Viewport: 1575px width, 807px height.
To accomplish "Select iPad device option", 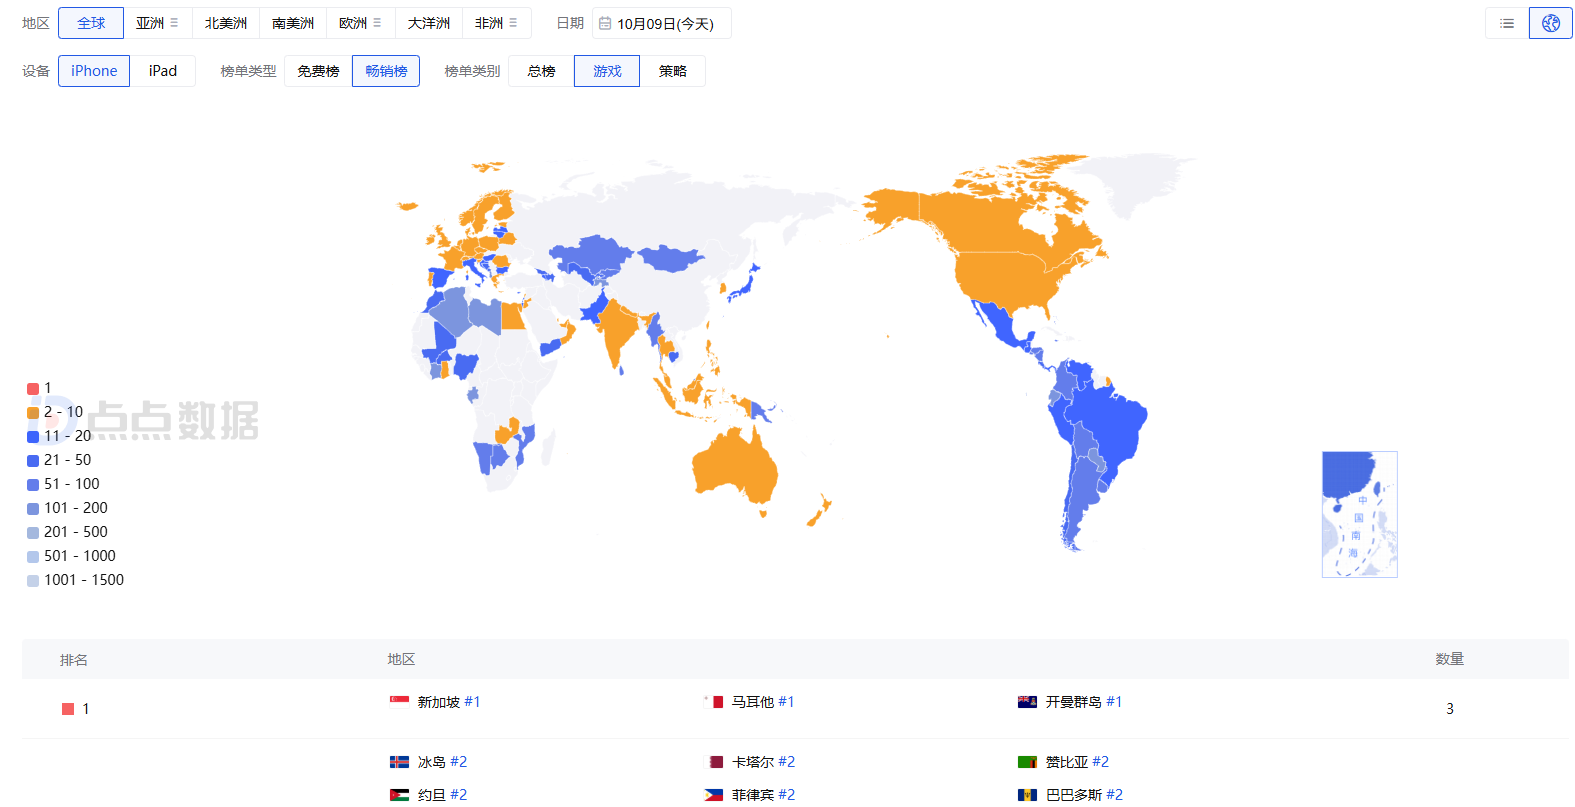I will [x=162, y=71].
